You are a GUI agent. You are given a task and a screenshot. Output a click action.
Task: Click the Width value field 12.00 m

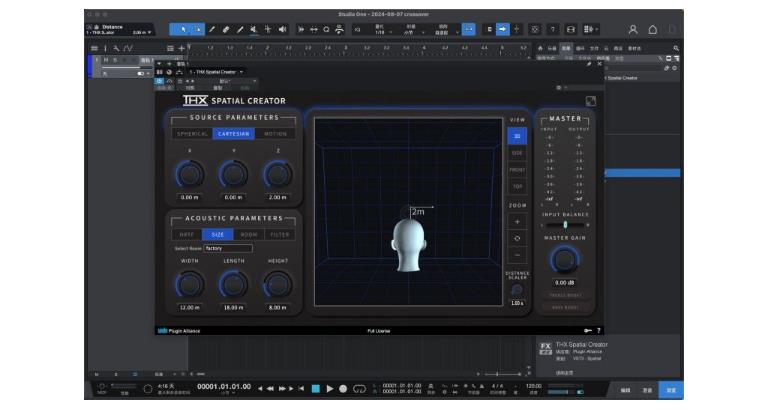190,308
